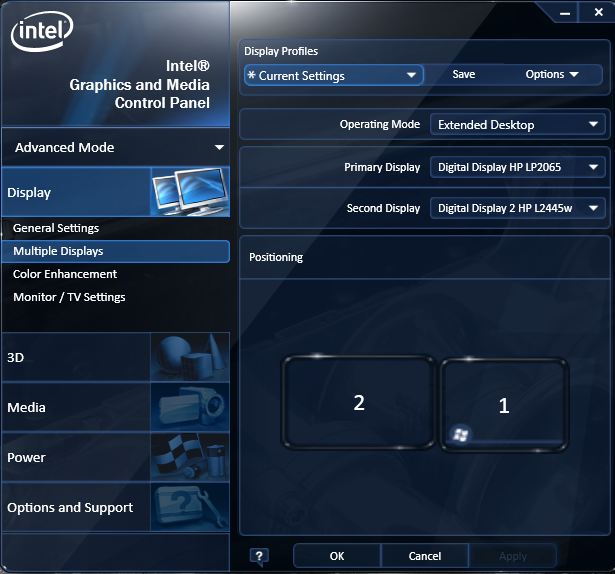Open the Options dropdown menu
The image size is (615, 574).
point(551,74)
